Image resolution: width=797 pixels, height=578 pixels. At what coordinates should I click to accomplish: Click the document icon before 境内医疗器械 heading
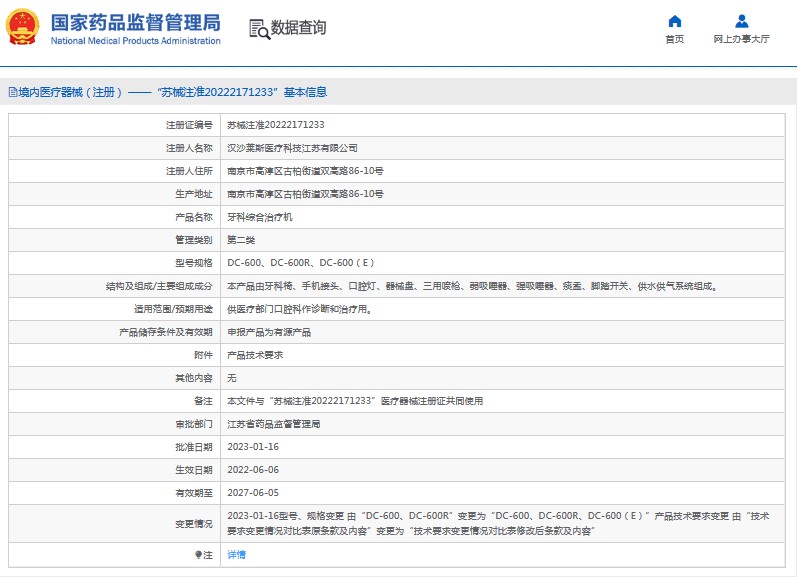click(11, 92)
